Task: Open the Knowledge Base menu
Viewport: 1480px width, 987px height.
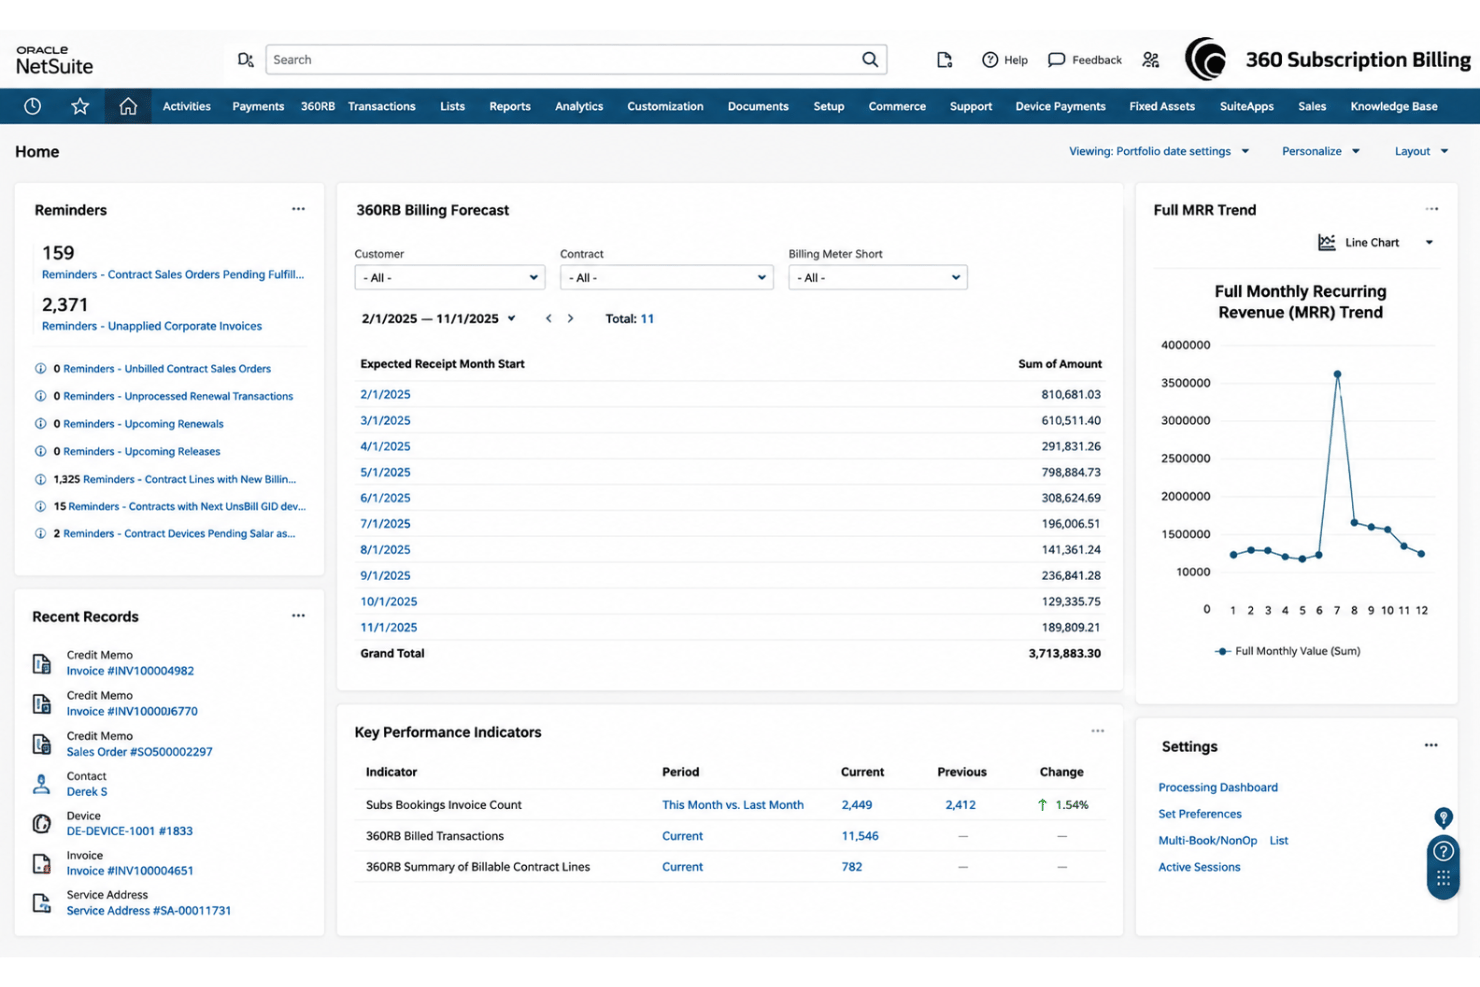Action: 1394,106
